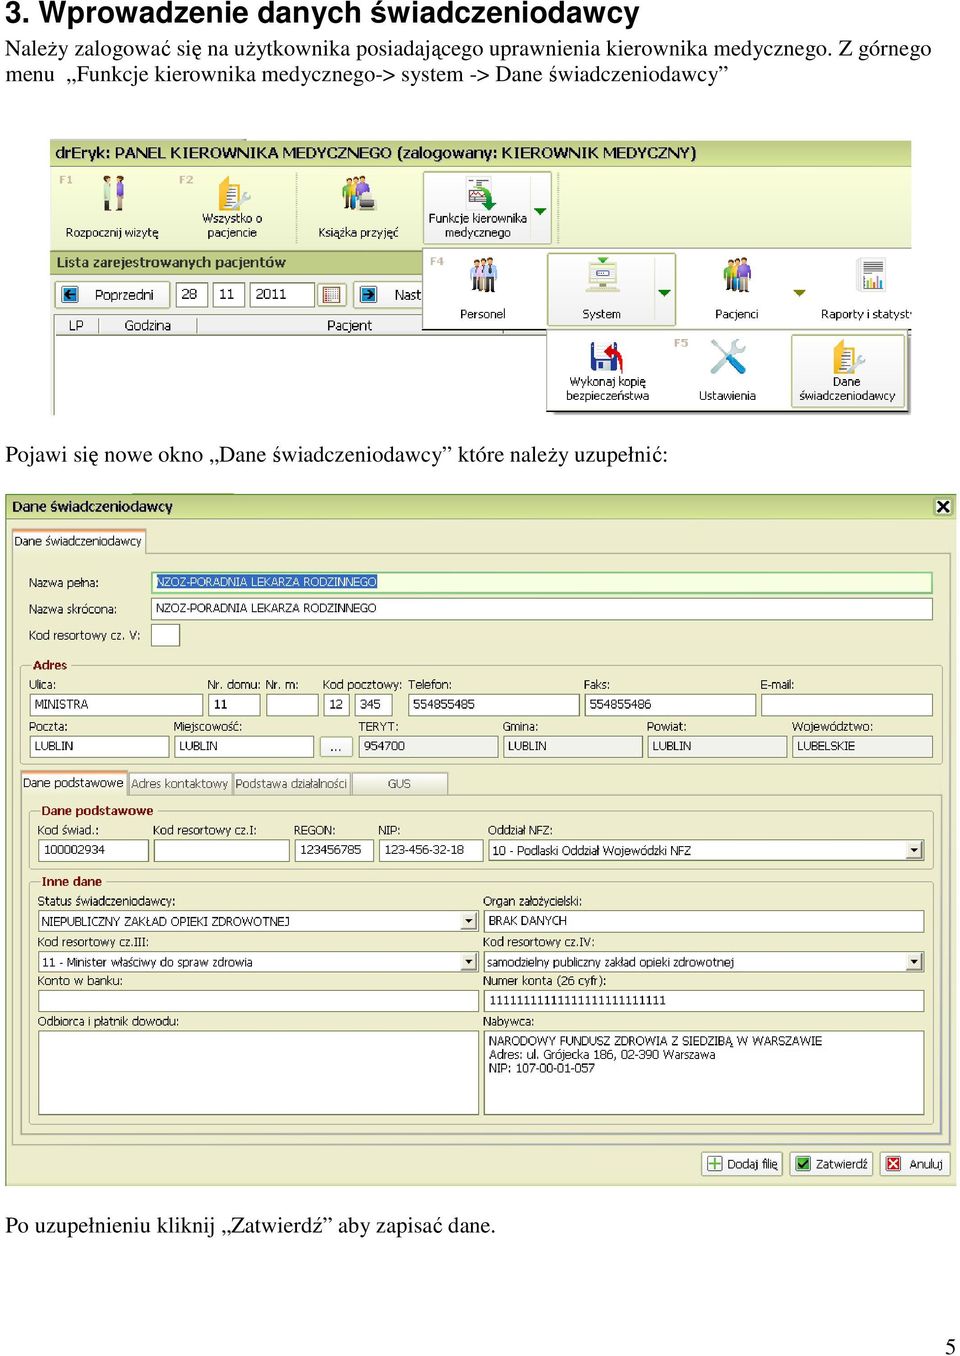Expand the System dropdown arrow
This screenshot has height=1356, width=960.
pyautogui.click(x=664, y=293)
